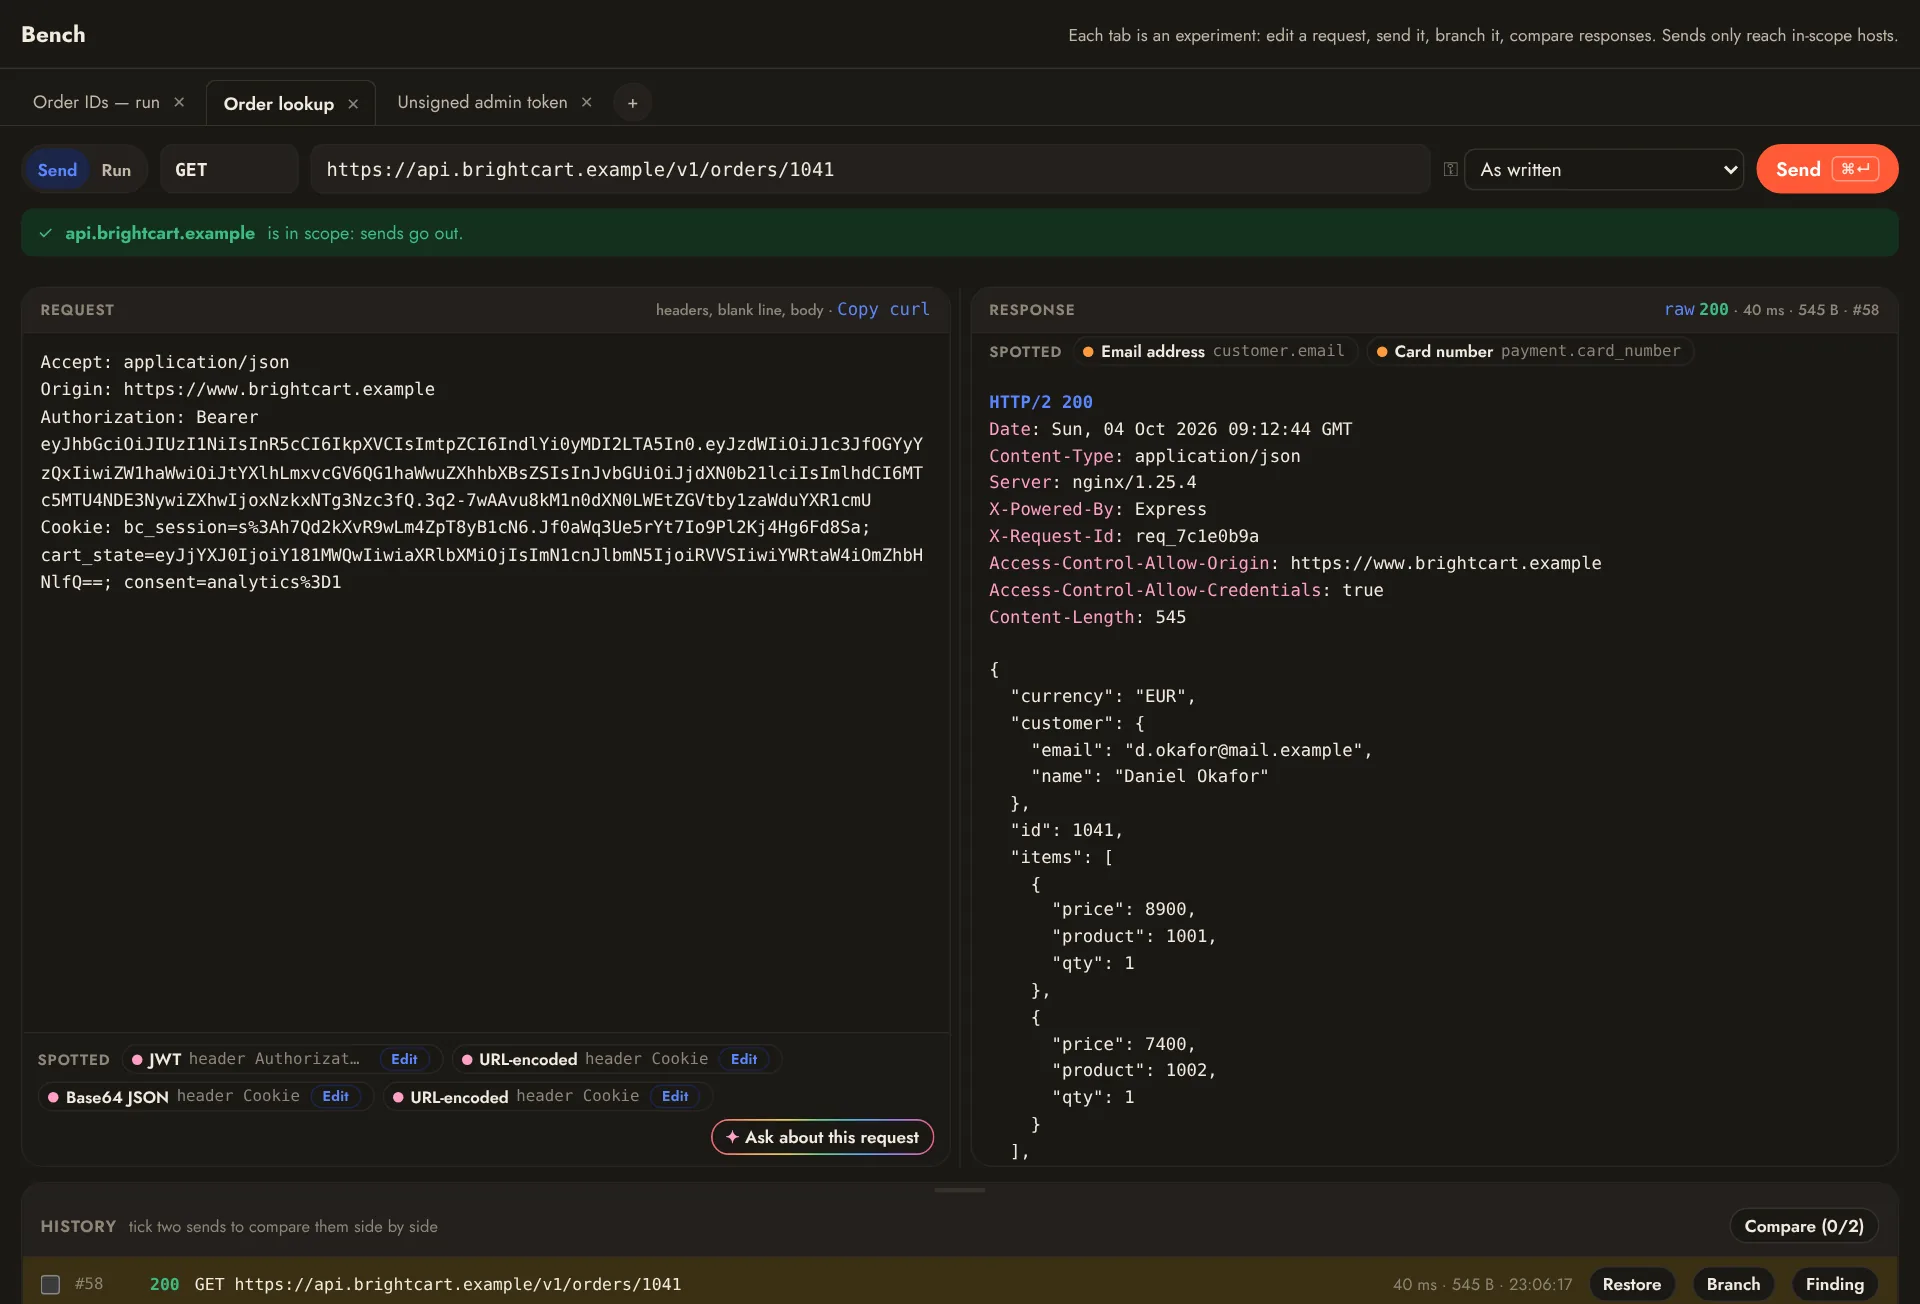Click the 'api.brightcart.example' scope host text
This screenshot has width=1920, height=1304.
coord(160,233)
